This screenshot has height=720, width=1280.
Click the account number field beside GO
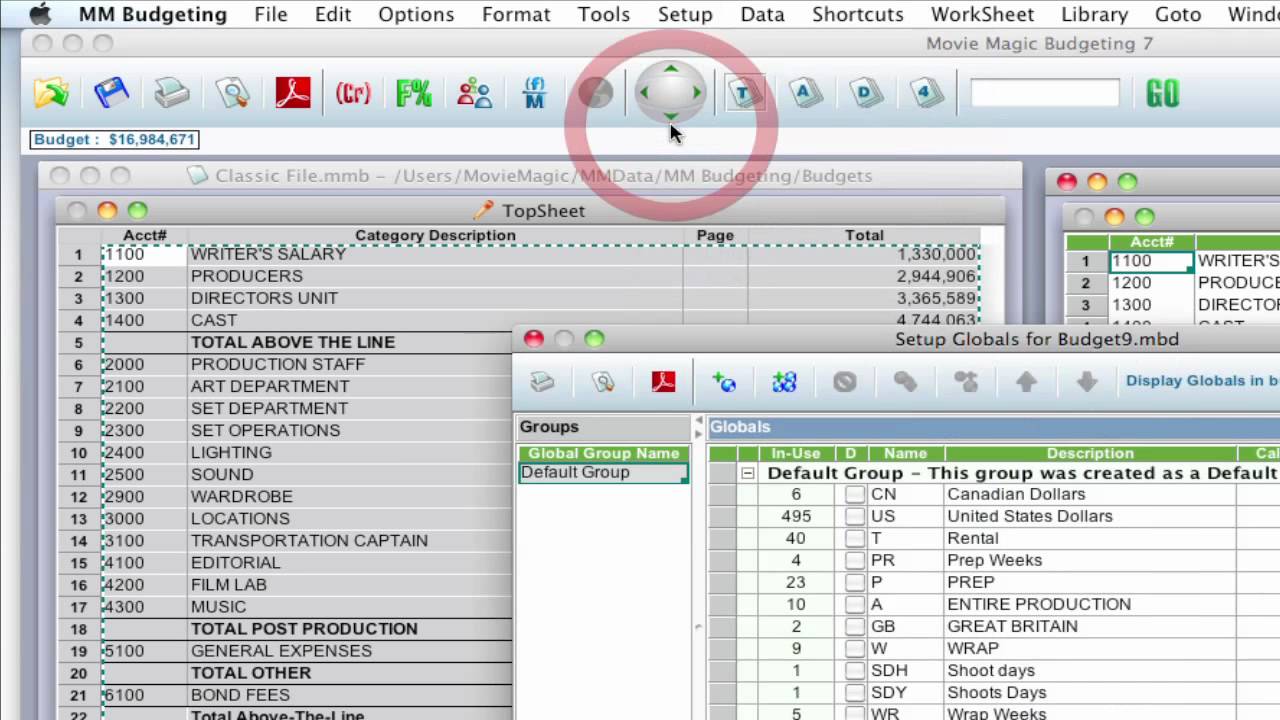pos(1045,93)
